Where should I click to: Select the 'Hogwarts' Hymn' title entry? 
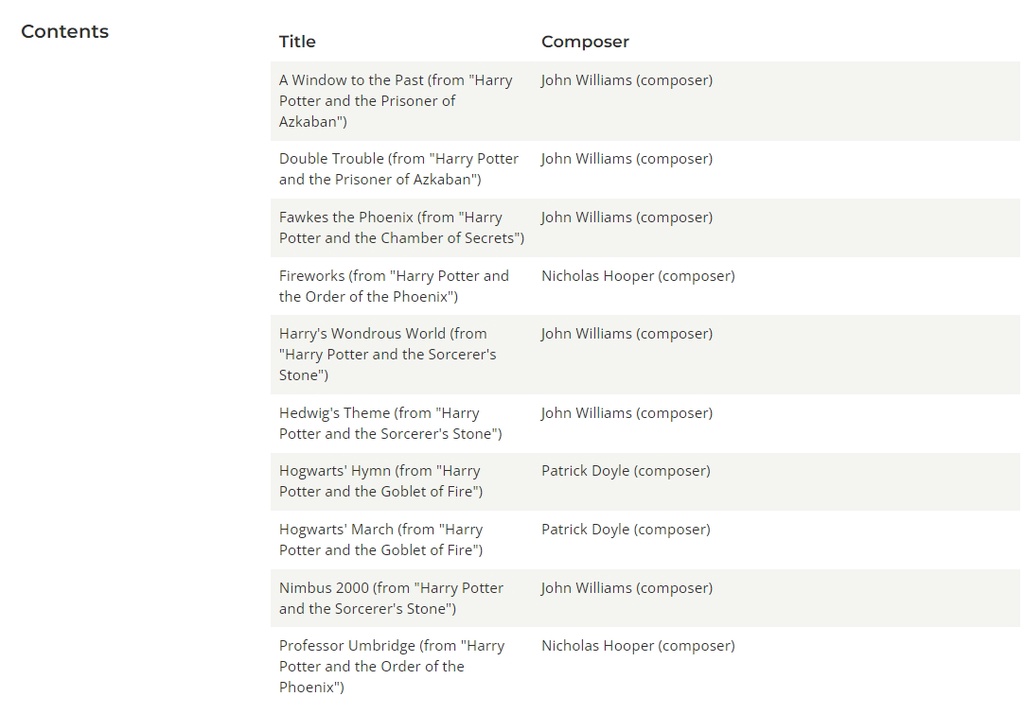click(381, 481)
